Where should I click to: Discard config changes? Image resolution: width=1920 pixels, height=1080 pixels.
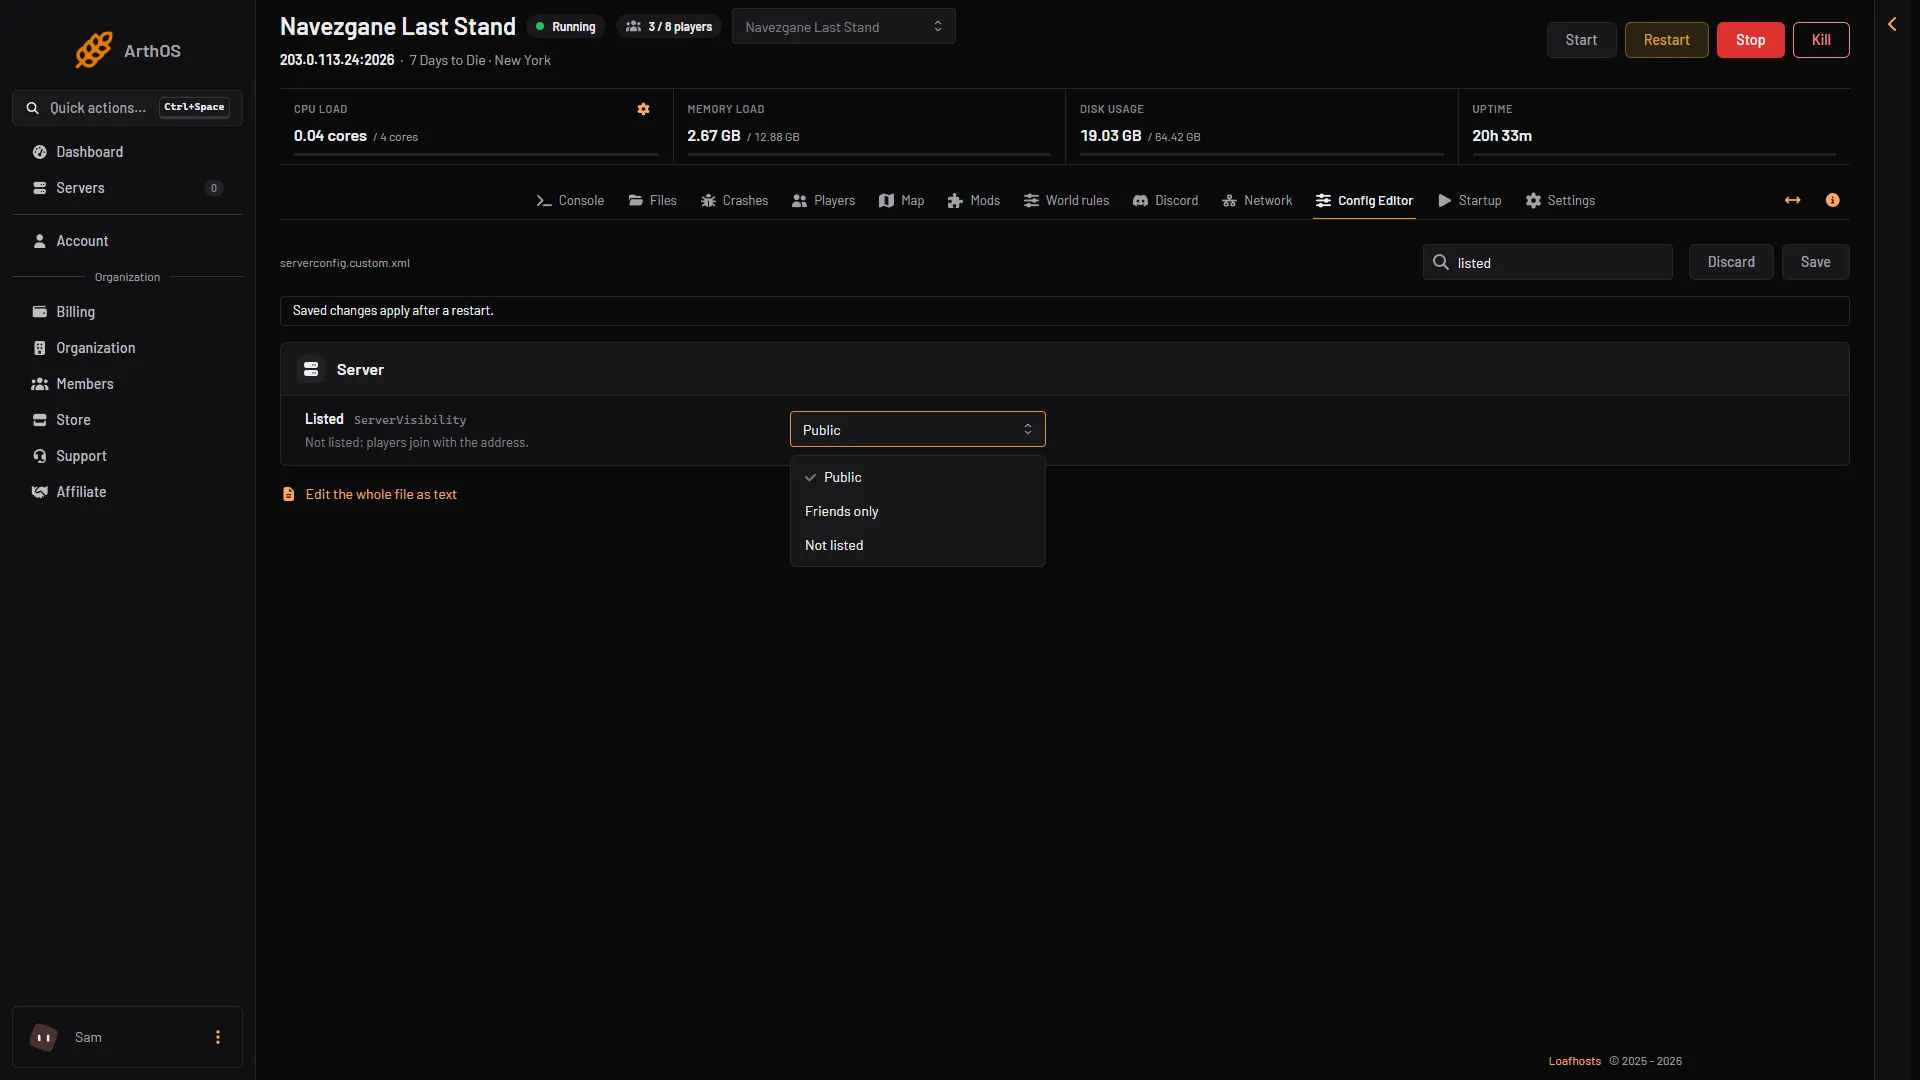point(1731,262)
